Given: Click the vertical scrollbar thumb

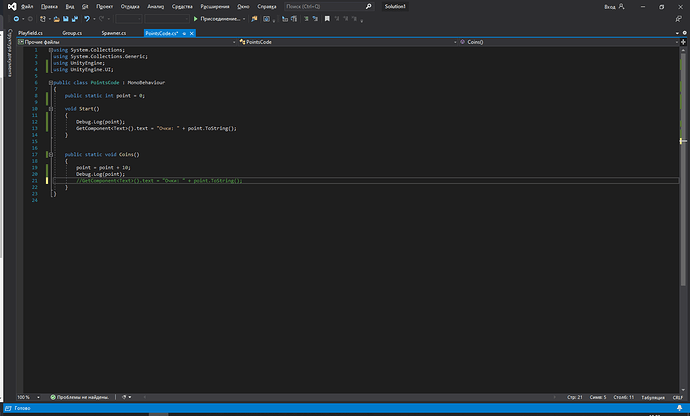Looking at the screenshot, I should click(x=683, y=167).
